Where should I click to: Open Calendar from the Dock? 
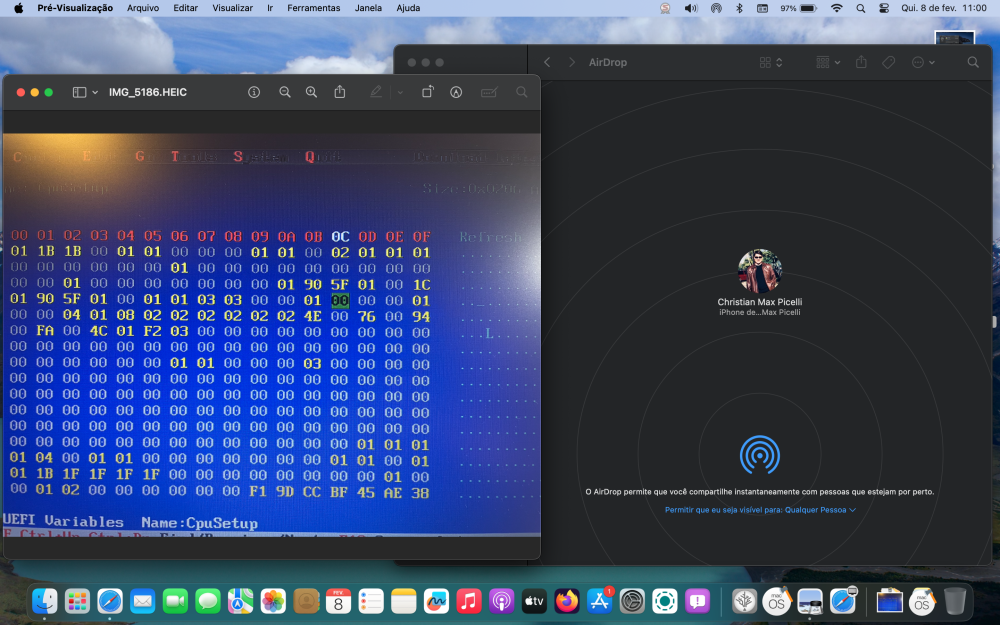tap(339, 601)
